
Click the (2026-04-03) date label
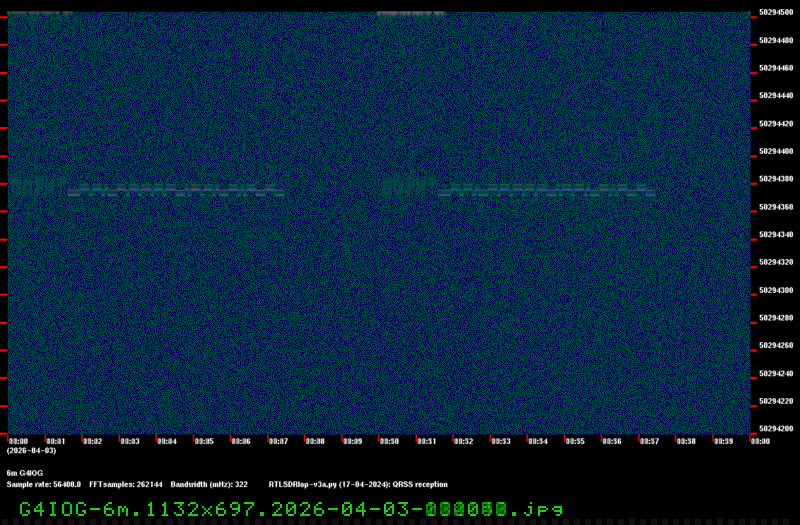pos(32,451)
